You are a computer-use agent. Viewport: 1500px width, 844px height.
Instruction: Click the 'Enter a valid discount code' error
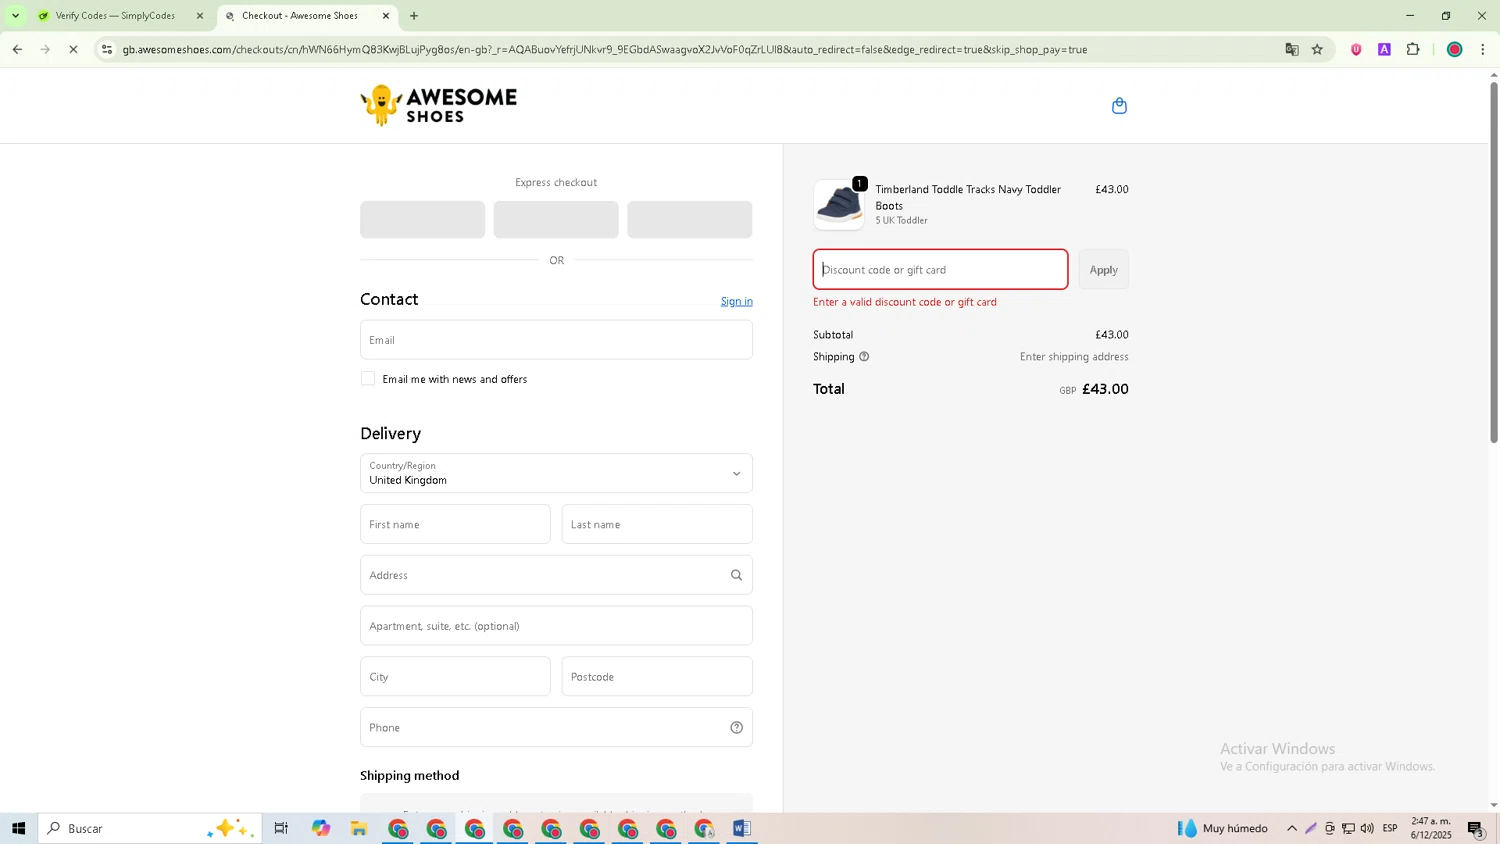tap(905, 302)
